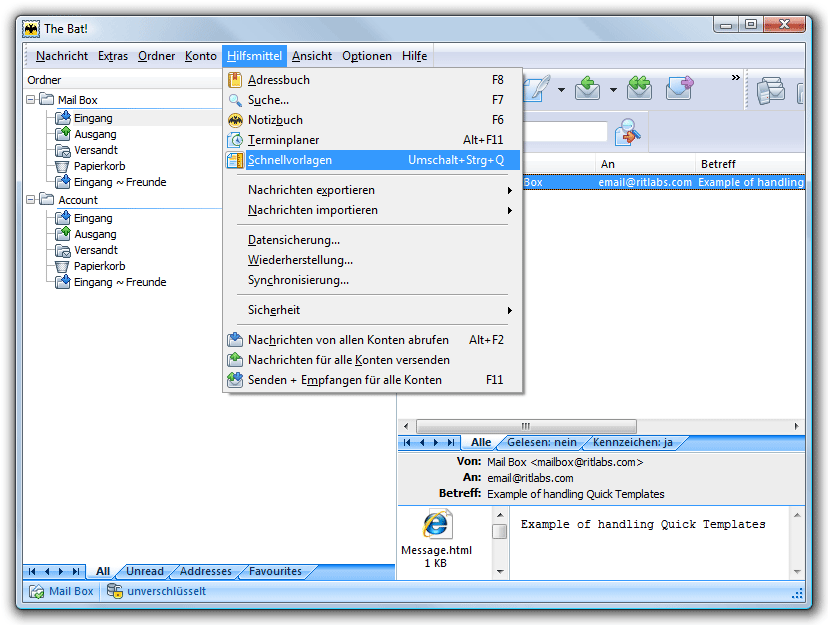The width and height of the screenshot is (828, 625).
Task: Open Datensicherung... dialog
Action: (373, 240)
